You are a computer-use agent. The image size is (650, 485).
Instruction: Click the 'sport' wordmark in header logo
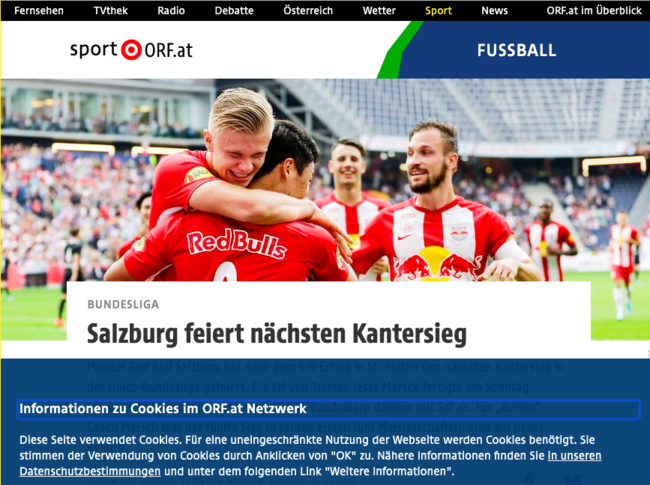(x=94, y=50)
